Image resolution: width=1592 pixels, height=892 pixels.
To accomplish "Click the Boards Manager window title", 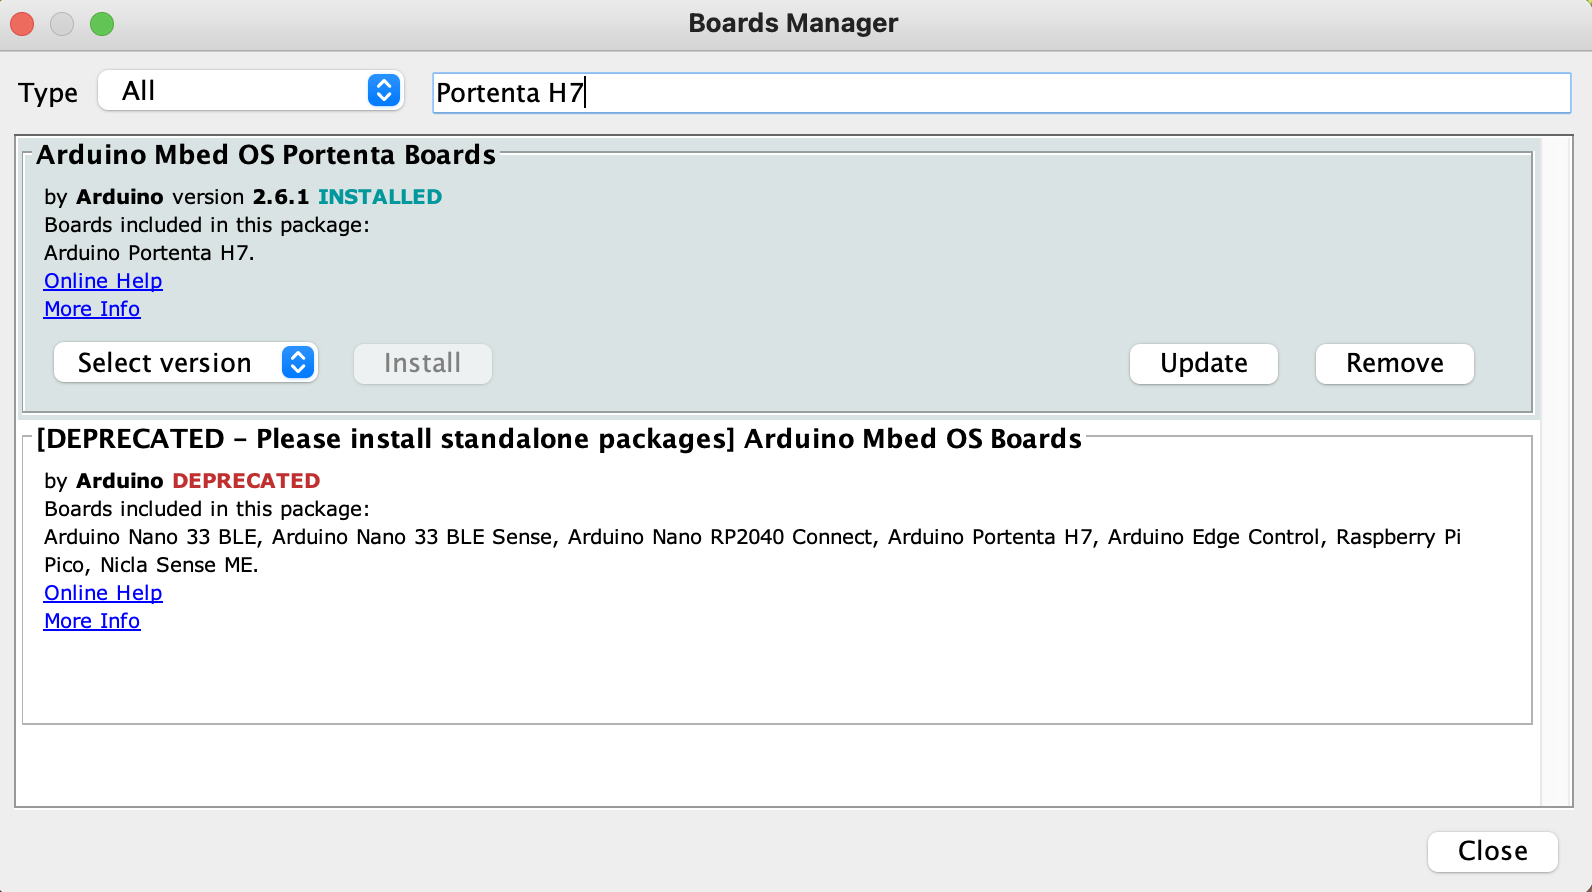I will point(794,23).
